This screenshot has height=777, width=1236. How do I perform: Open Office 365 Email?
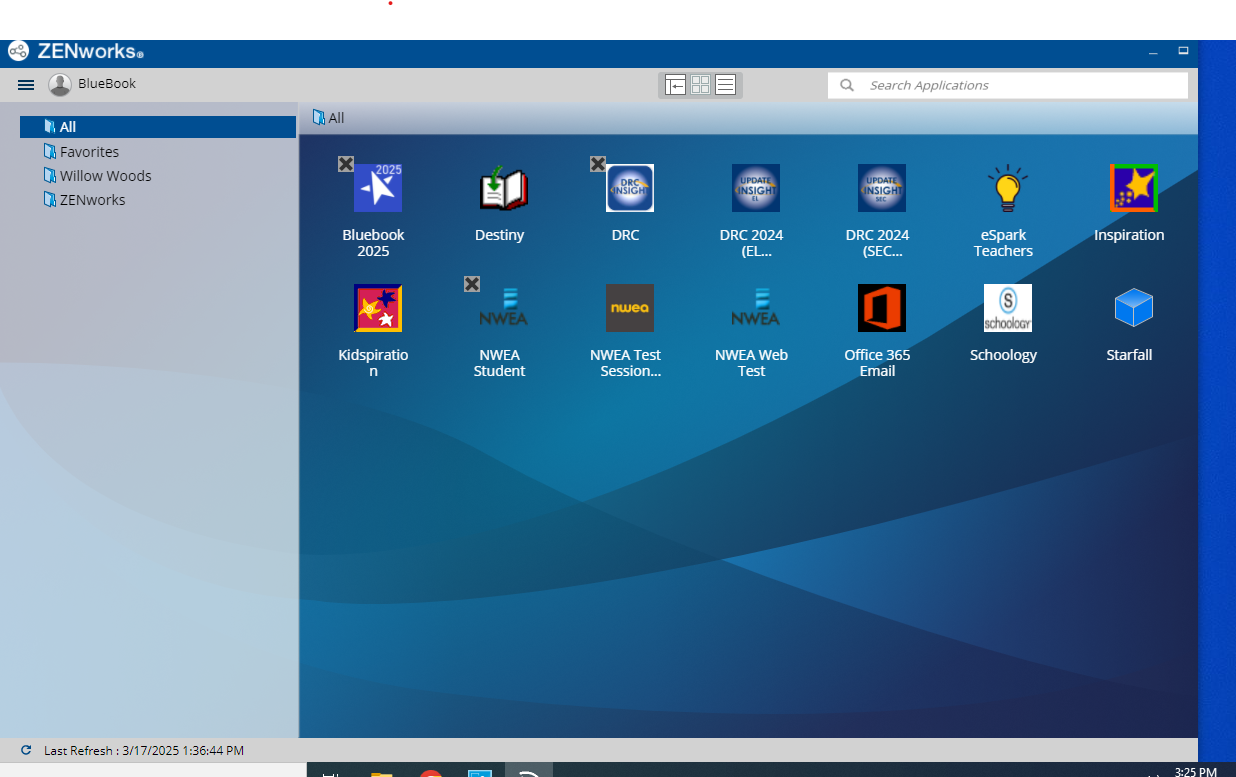pos(881,309)
